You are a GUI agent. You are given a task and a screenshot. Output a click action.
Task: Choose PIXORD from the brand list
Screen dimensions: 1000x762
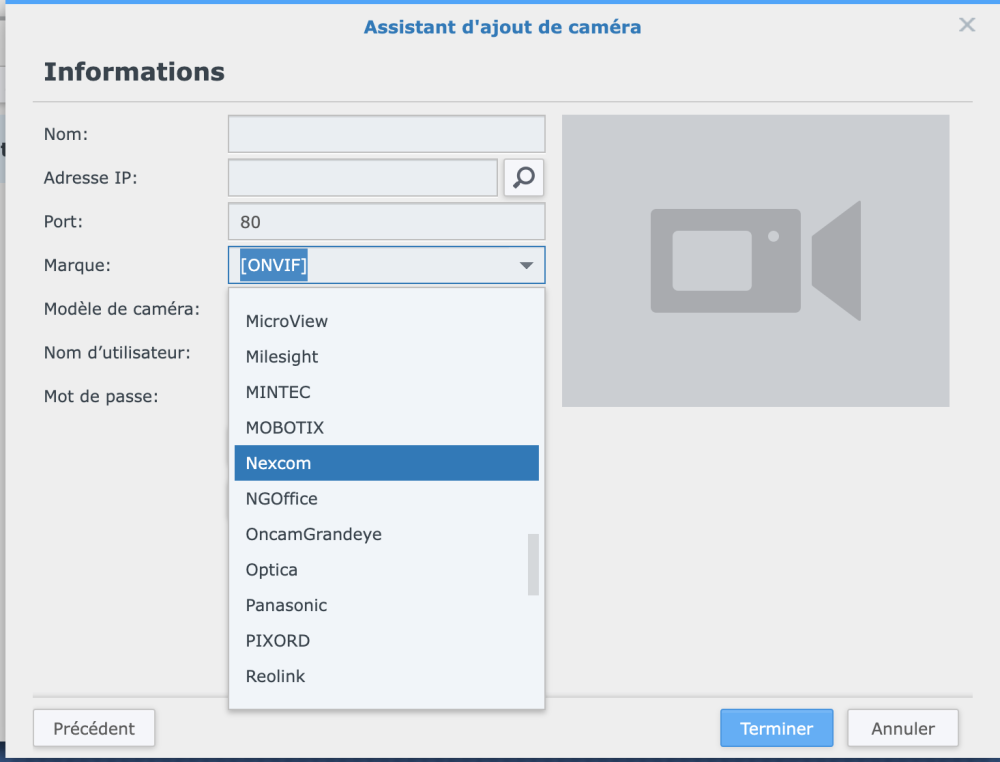point(278,641)
